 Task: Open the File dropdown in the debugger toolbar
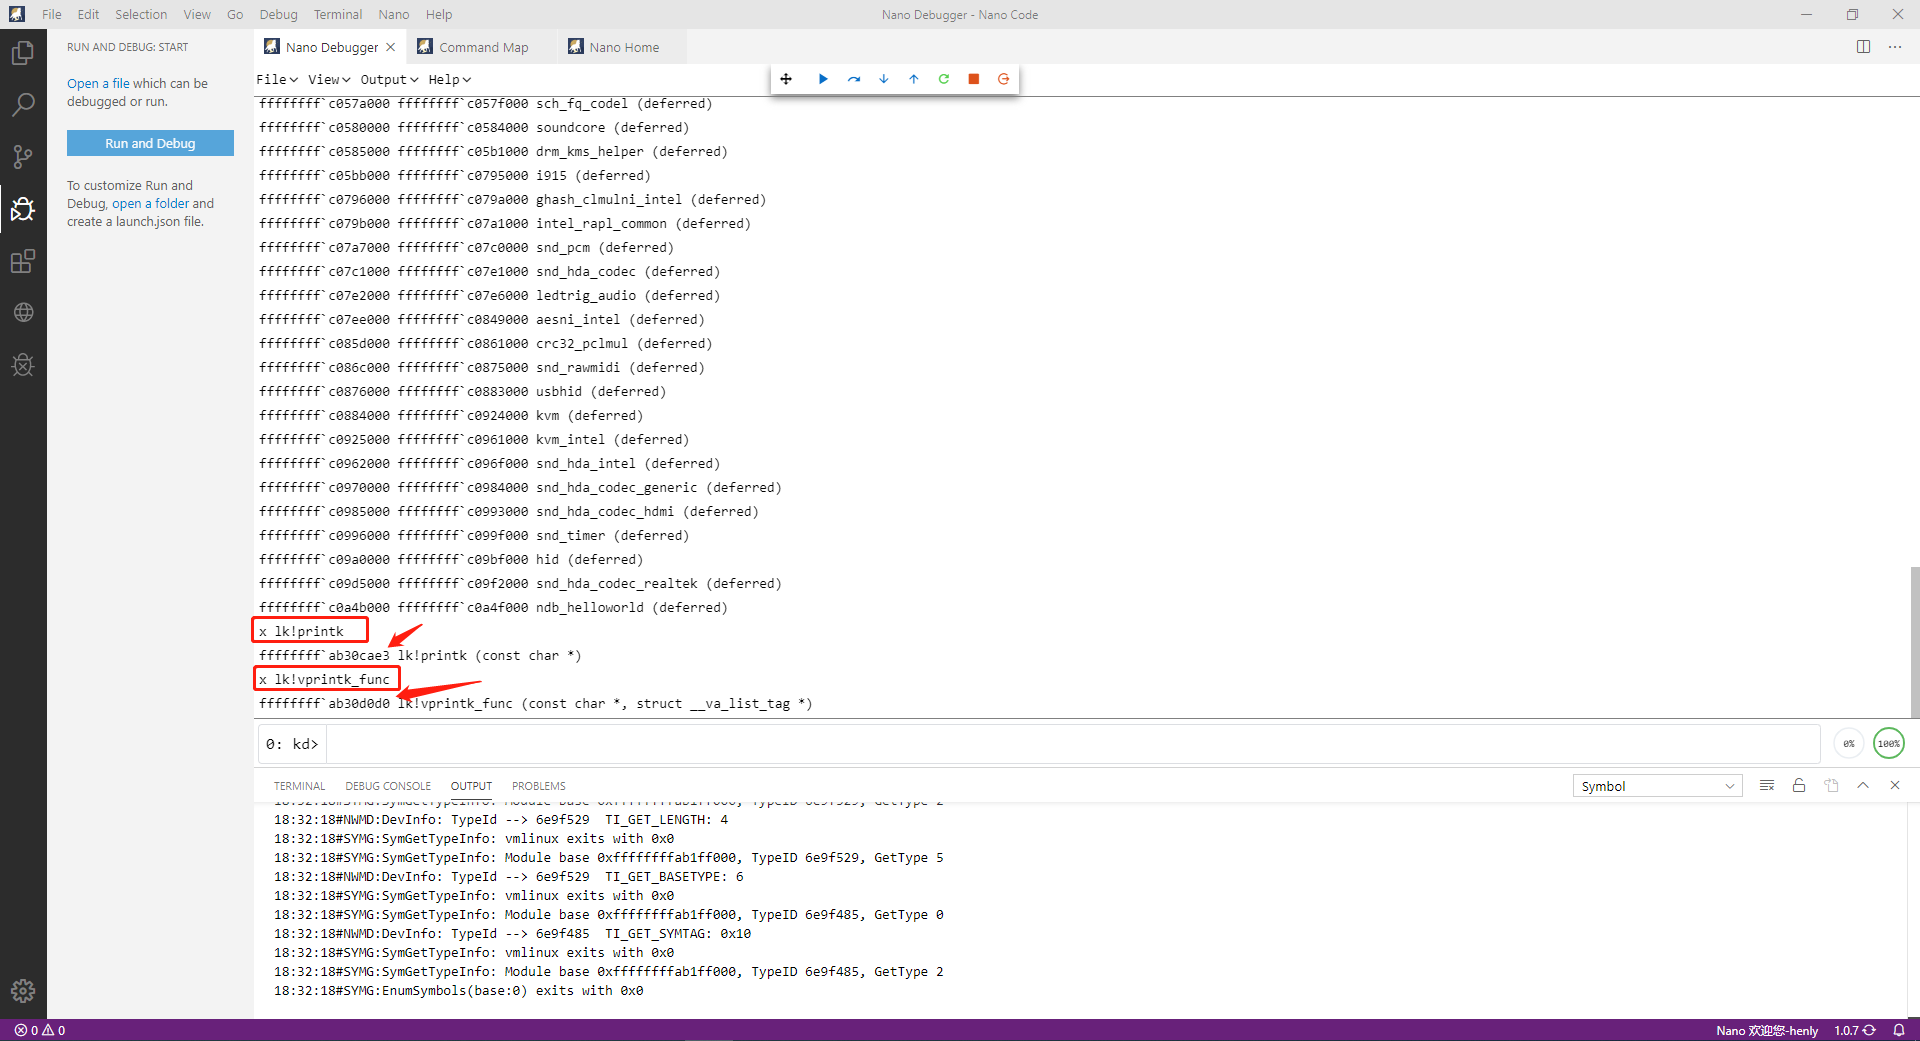click(x=276, y=79)
